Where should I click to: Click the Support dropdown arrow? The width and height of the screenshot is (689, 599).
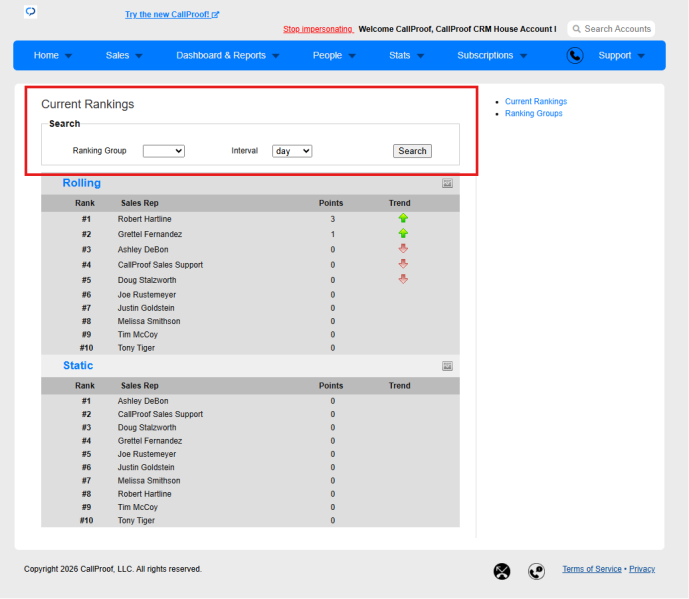pyautogui.click(x=641, y=56)
